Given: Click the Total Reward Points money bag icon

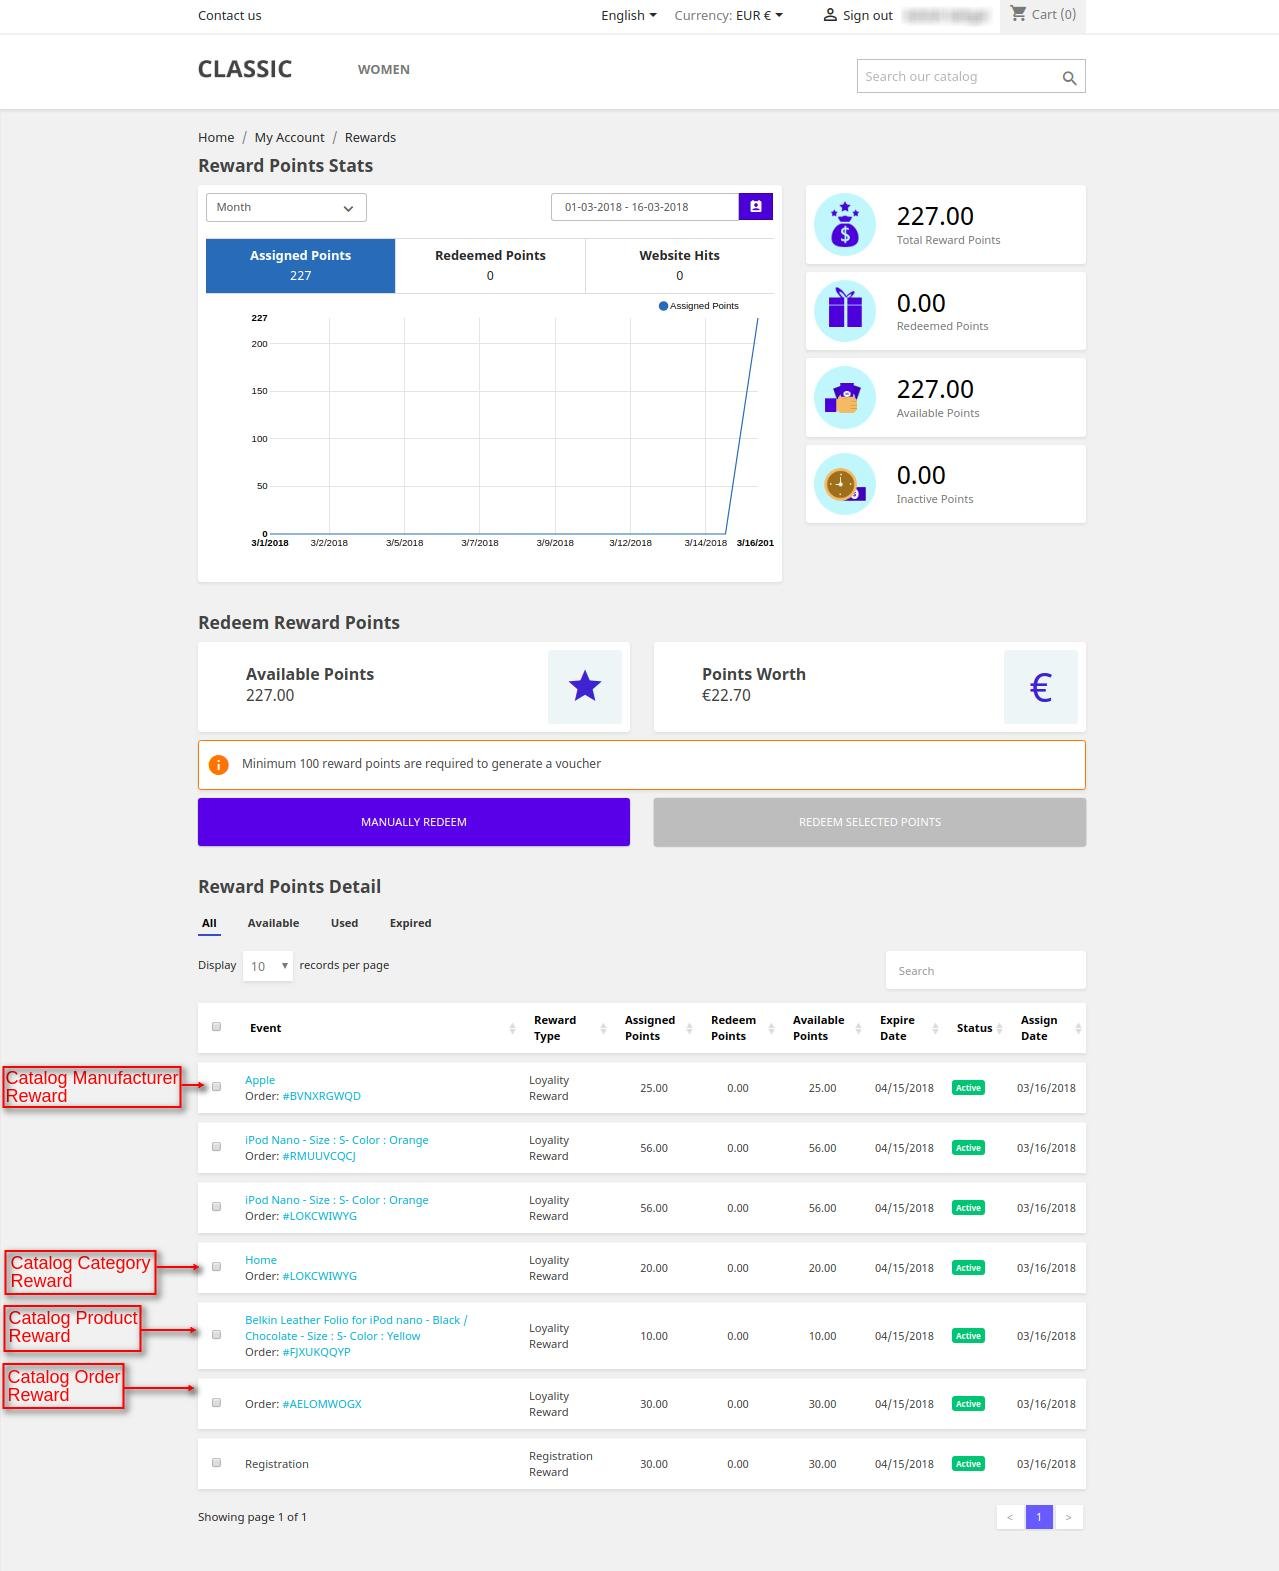Looking at the screenshot, I should [x=845, y=224].
